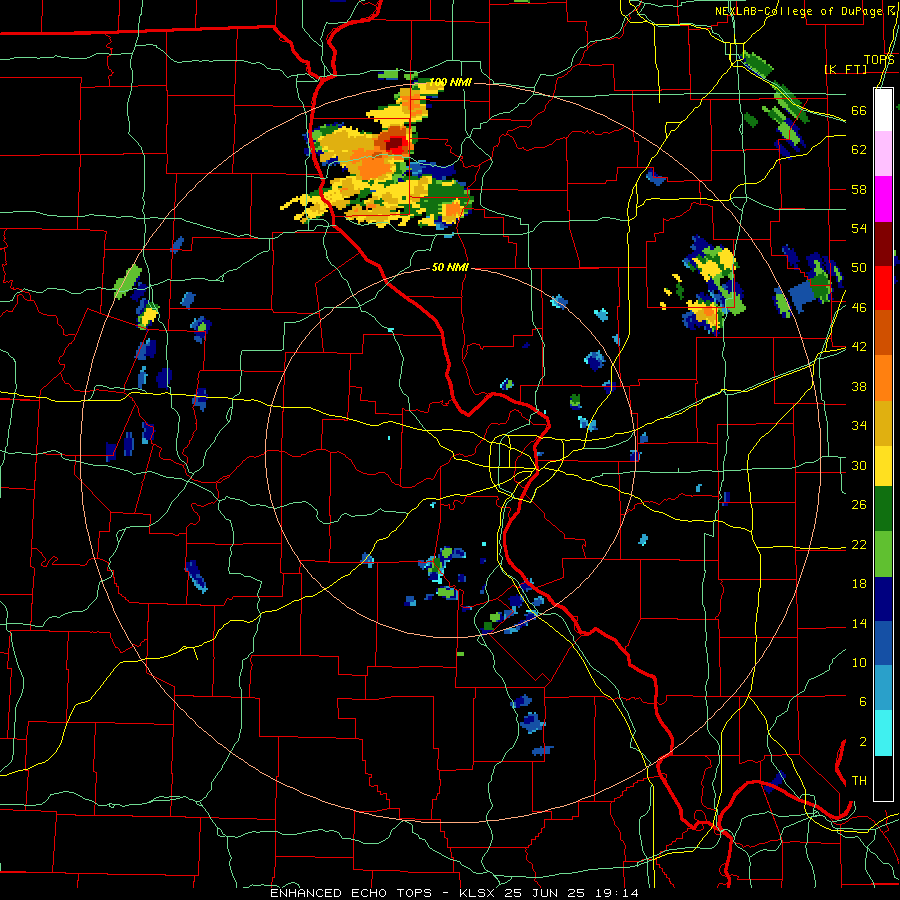The width and height of the screenshot is (900, 900).
Task: Click the 'TH' threshold label in legend
Action: tap(859, 781)
